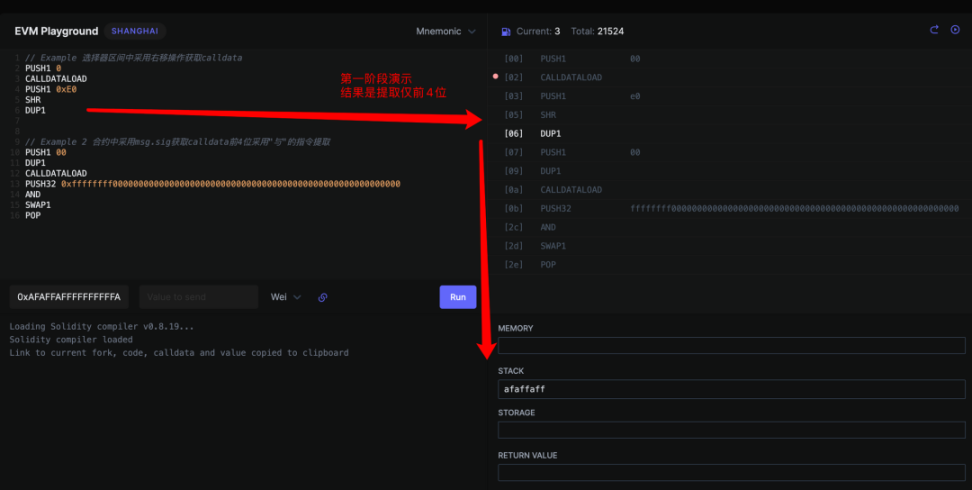This screenshot has width=972, height=490.
Task: Click the SHANGHAI fork badge
Action: click(135, 31)
